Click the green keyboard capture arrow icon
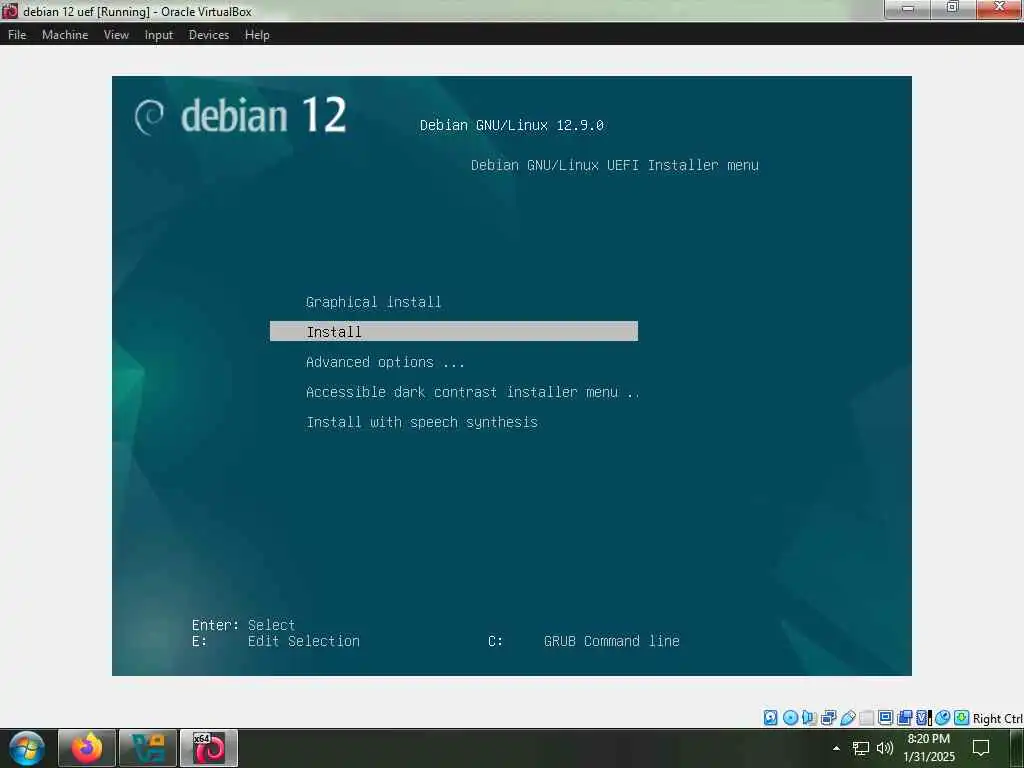The height and width of the screenshot is (768, 1024). point(961,718)
